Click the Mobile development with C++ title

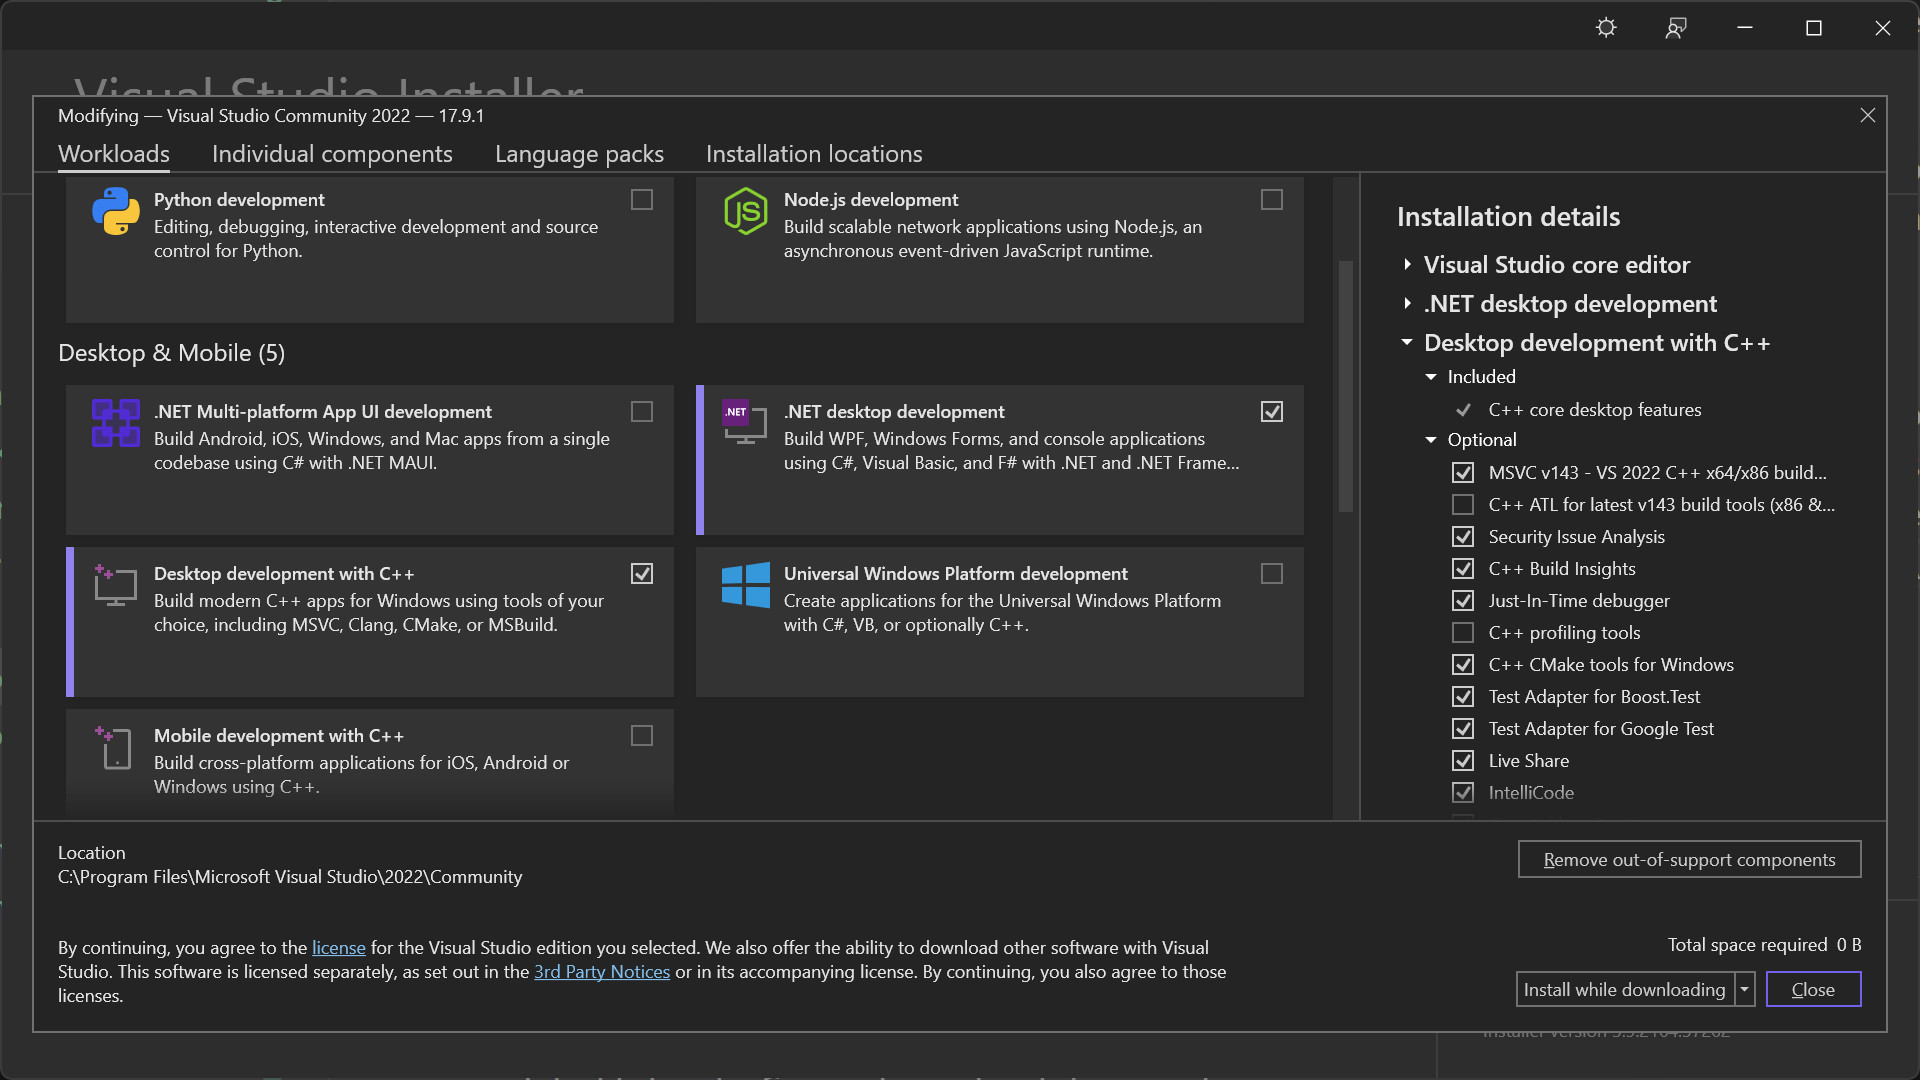pos(279,736)
